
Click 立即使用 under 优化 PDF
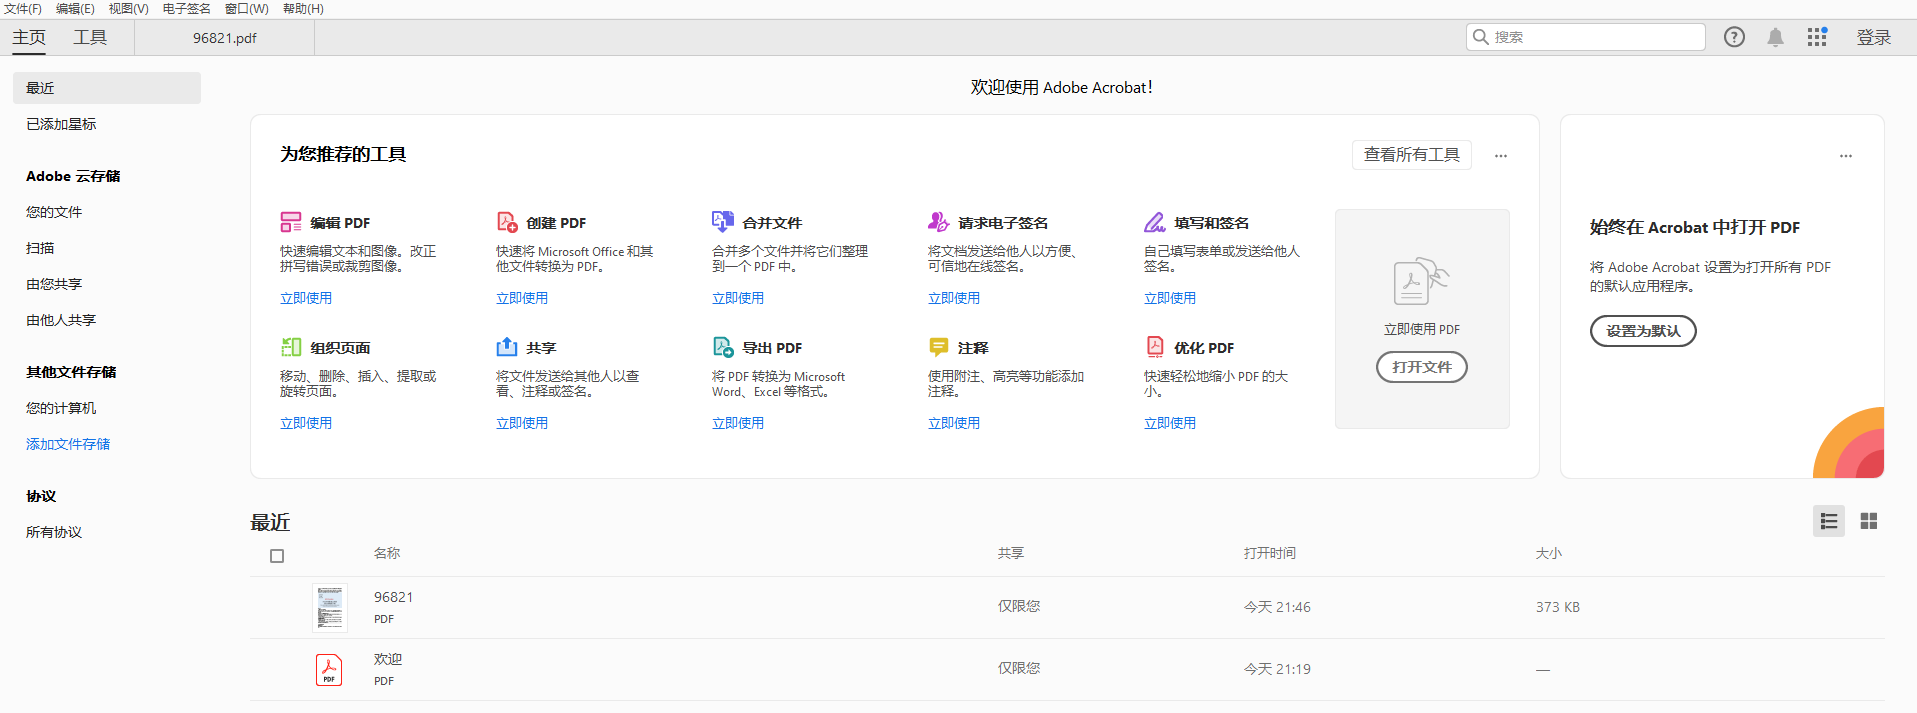click(x=1170, y=423)
